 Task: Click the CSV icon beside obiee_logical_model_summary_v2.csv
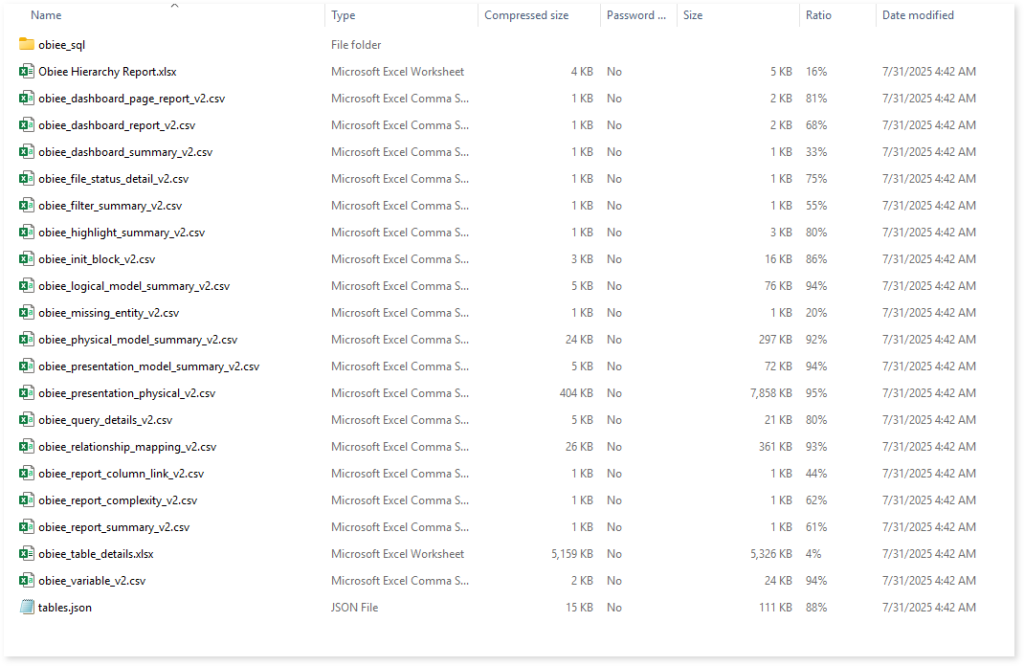(x=27, y=285)
